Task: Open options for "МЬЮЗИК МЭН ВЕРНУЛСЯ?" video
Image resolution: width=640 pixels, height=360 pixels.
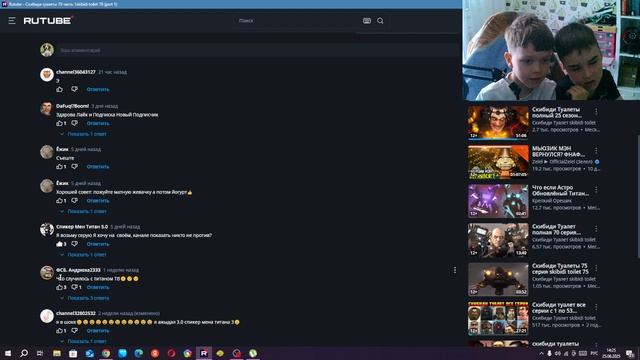Action: (596, 151)
